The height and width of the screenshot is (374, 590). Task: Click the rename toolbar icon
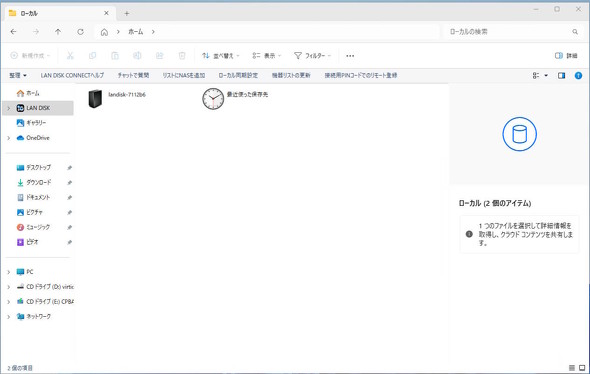tap(137, 56)
